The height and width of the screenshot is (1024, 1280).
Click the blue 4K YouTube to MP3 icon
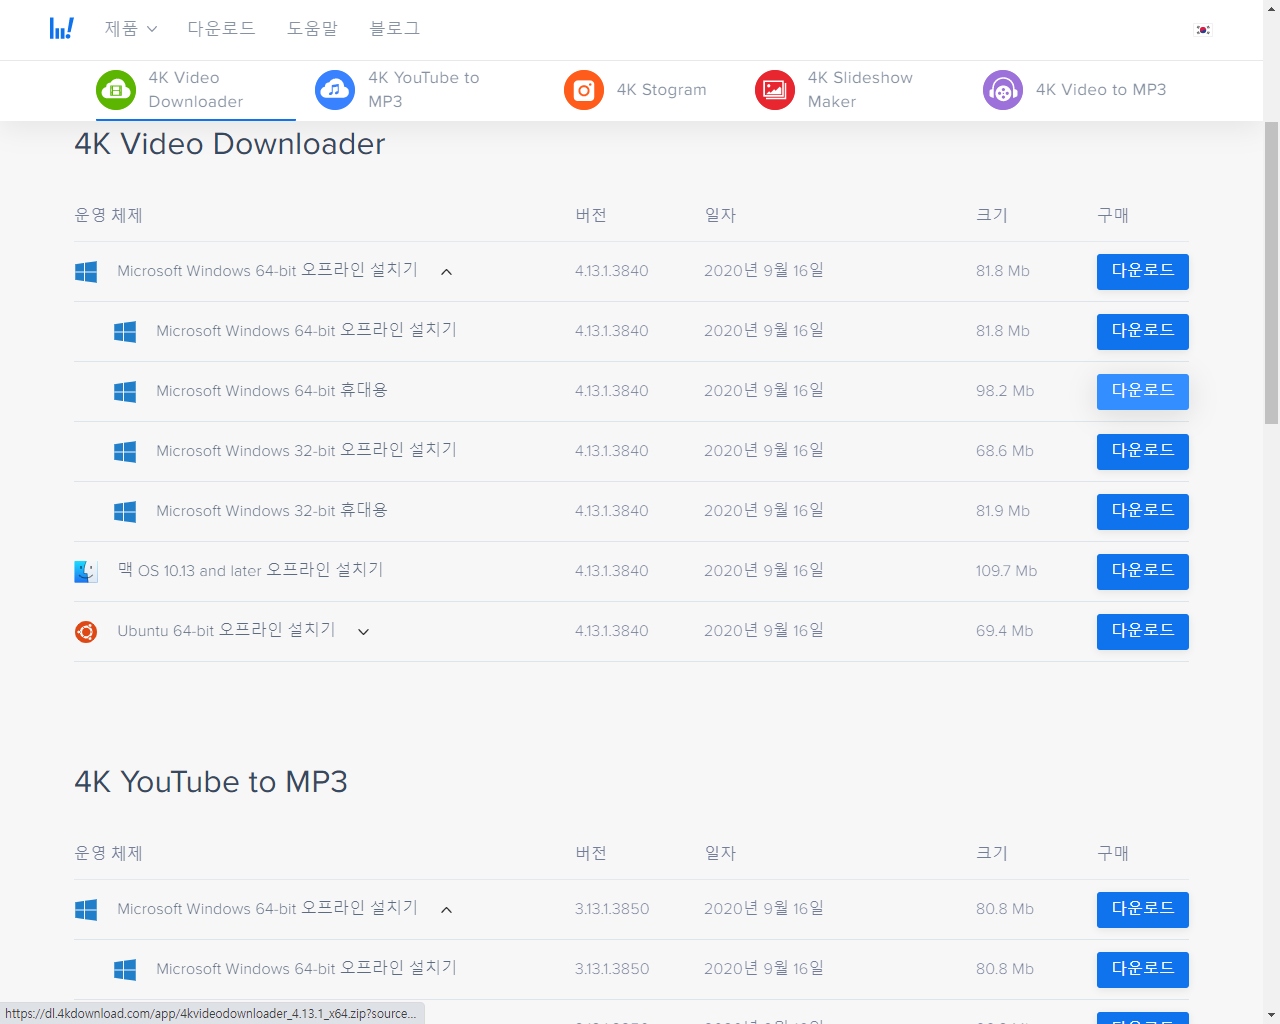coord(335,90)
